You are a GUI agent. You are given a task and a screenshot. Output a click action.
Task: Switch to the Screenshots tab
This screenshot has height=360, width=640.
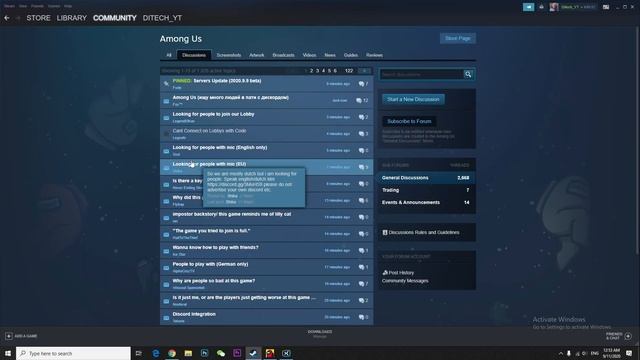tap(229, 55)
